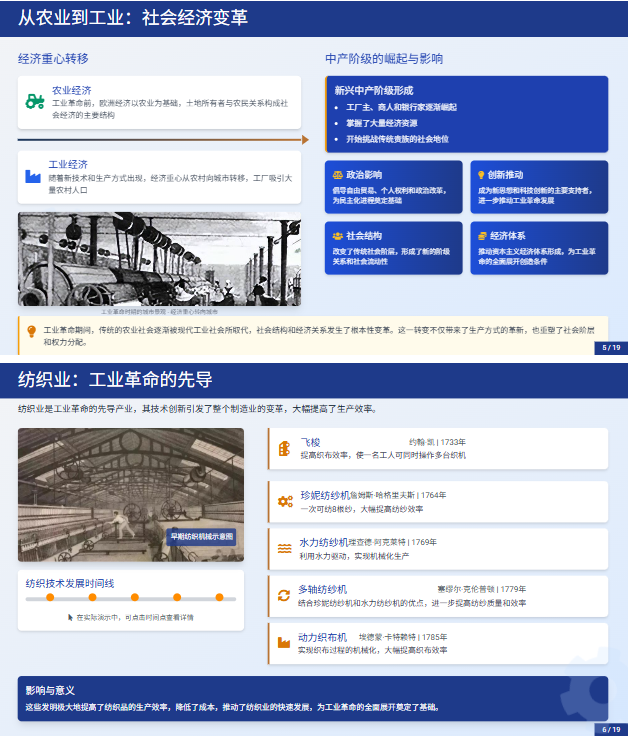Click the gears icon beside 珍妮纺纱机
The height and width of the screenshot is (736, 629).
pos(285,501)
